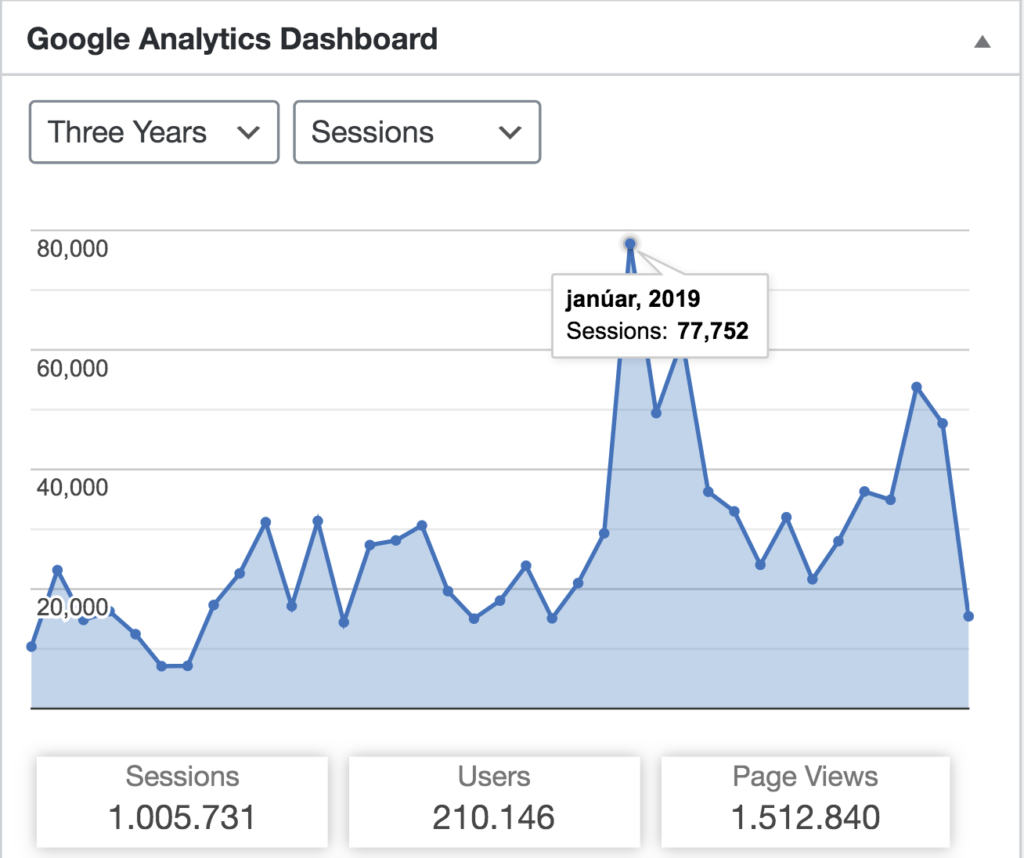Click the 20,000 axis label

point(72,607)
